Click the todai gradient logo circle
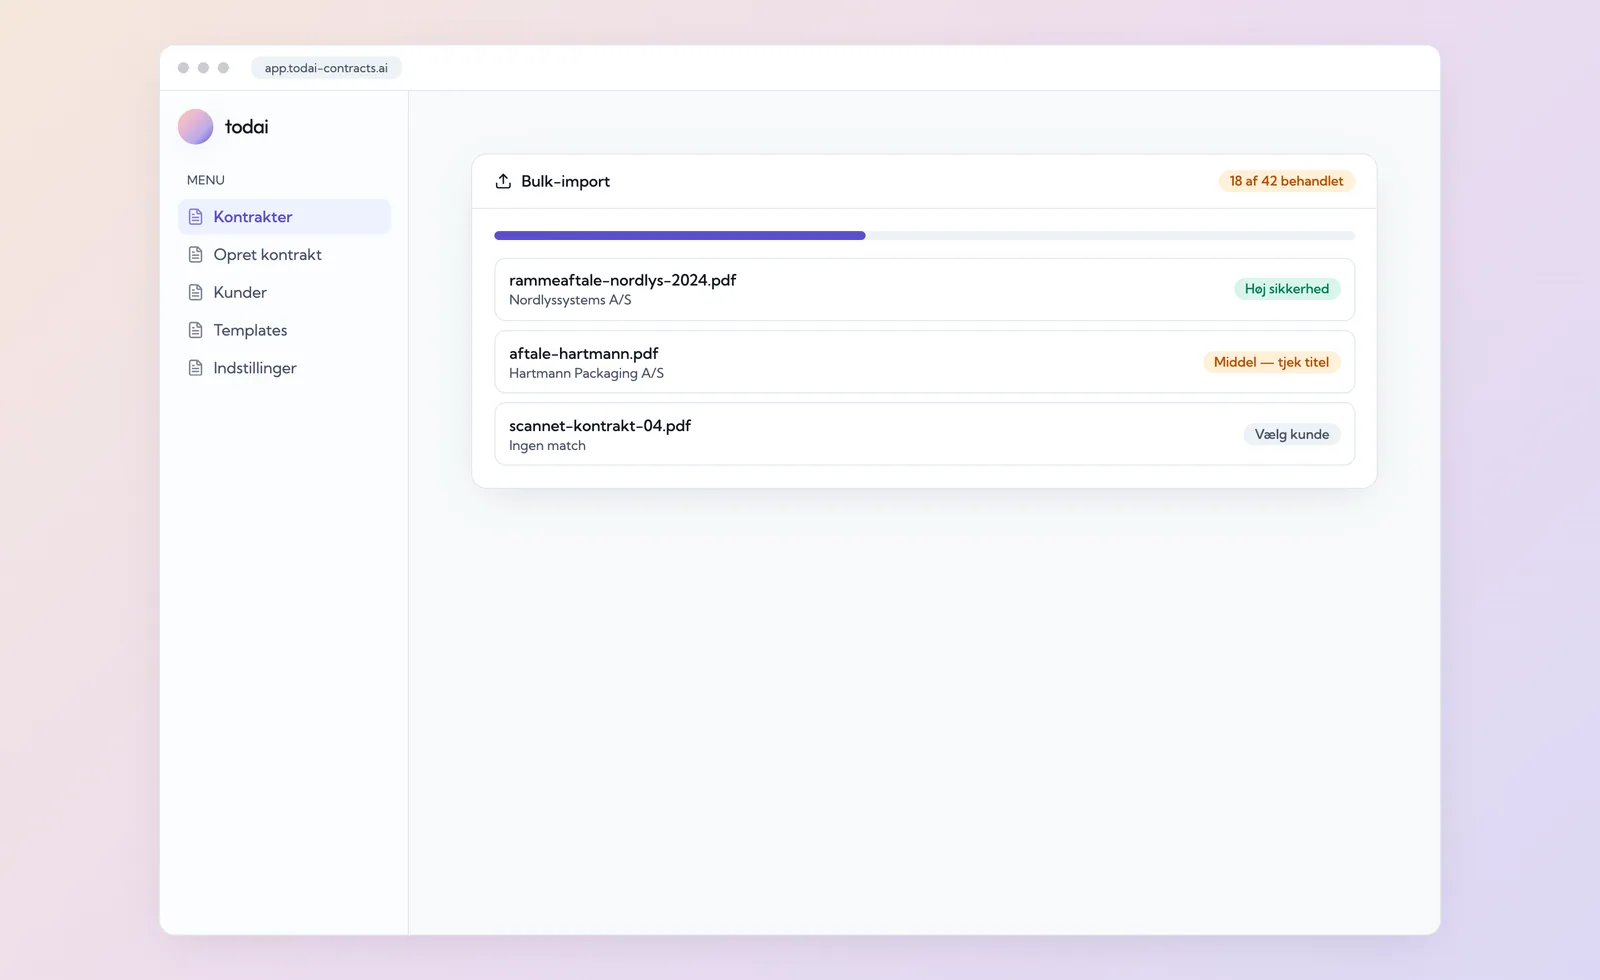The height and width of the screenshot is (980, 1600). pyautogui.click(x=195, y=127)
